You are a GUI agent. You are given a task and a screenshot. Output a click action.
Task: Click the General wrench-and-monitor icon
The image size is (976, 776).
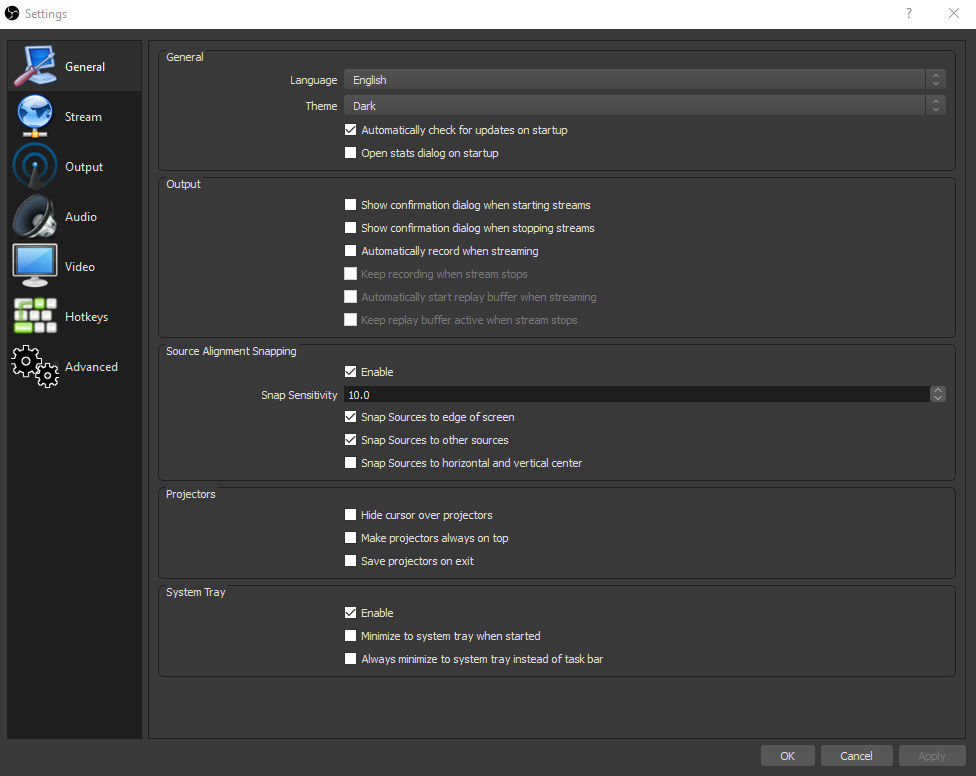pos(35,66)
